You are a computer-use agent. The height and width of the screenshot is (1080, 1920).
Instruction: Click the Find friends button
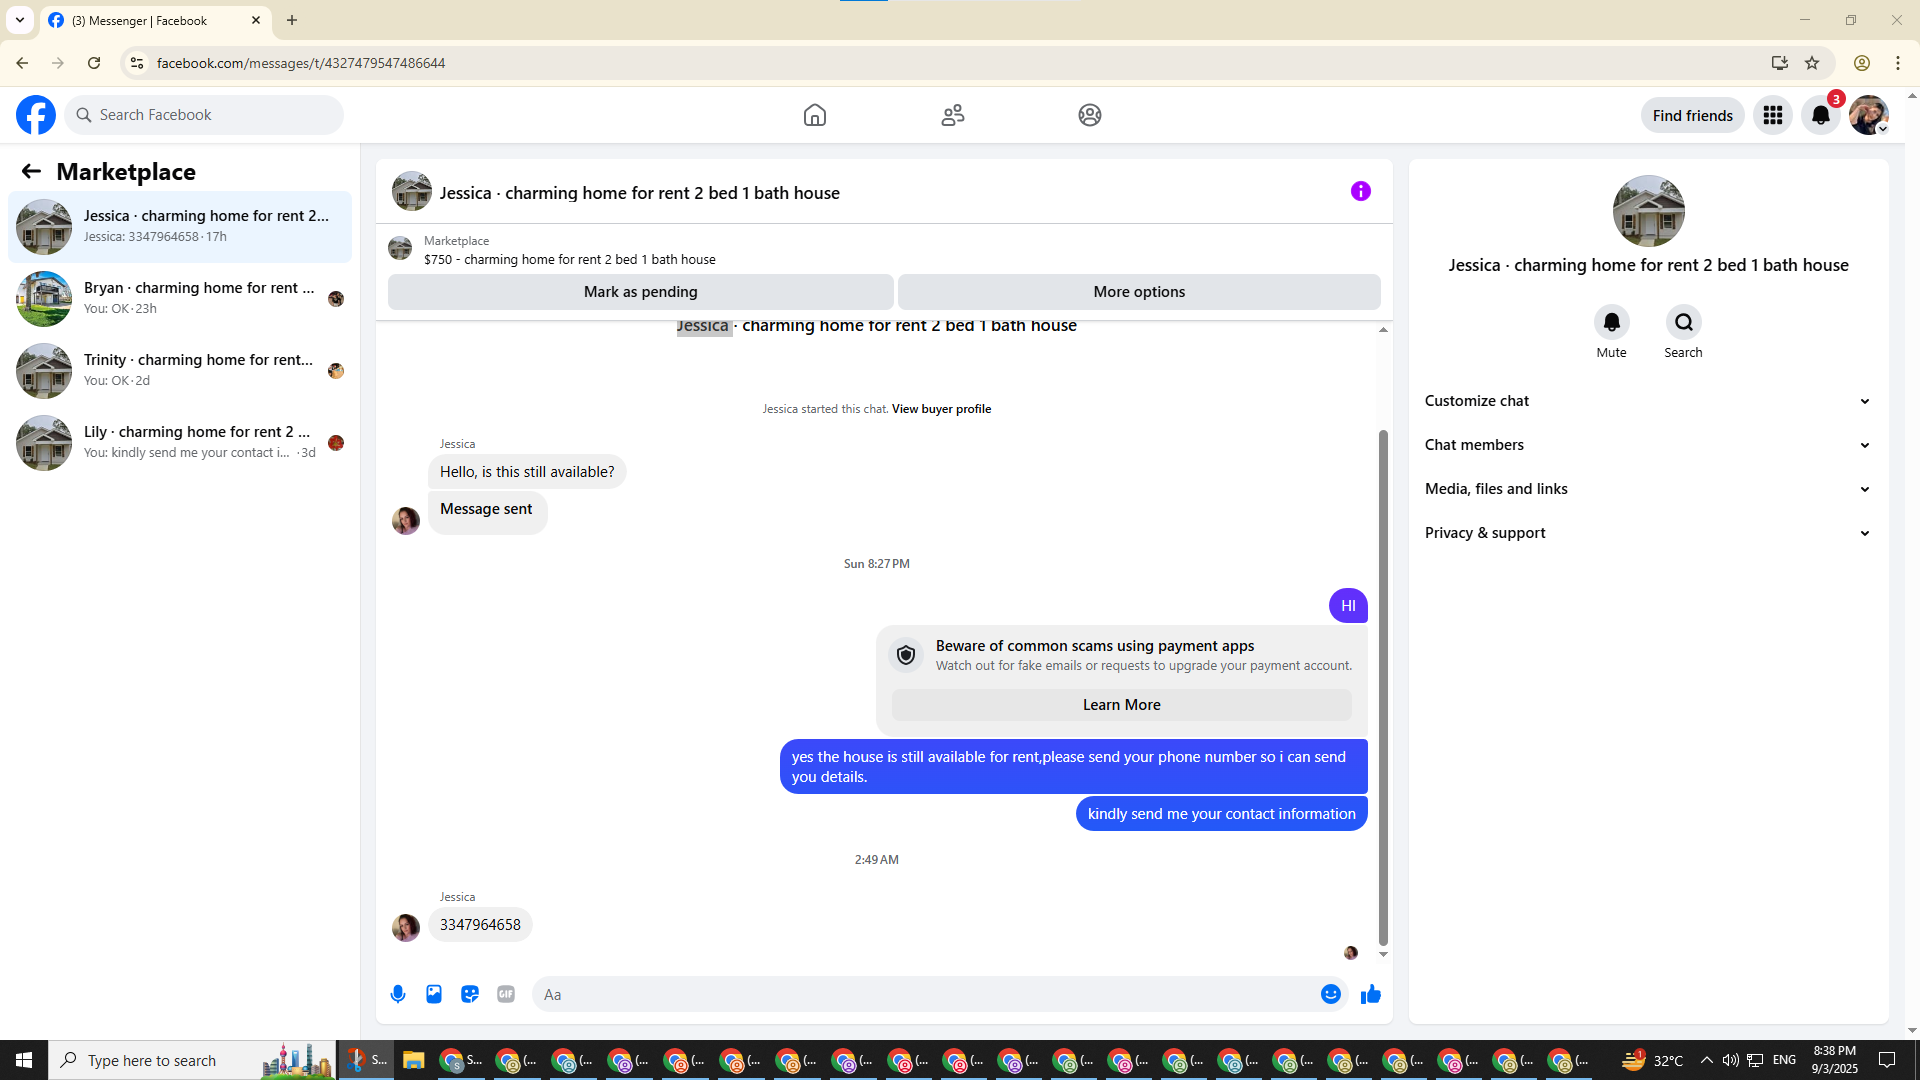pos(1692,115)
